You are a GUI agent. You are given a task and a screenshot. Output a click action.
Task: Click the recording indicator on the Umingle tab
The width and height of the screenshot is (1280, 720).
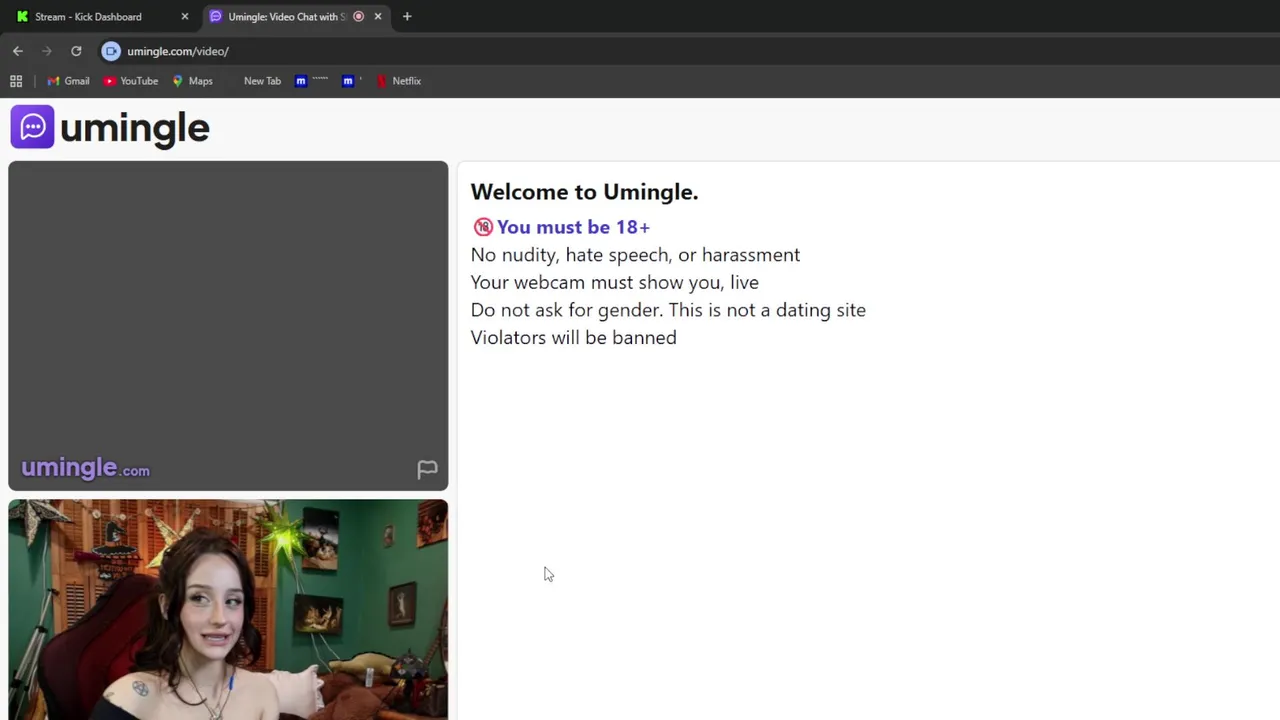pyautogui.click(x=358, y=16)
